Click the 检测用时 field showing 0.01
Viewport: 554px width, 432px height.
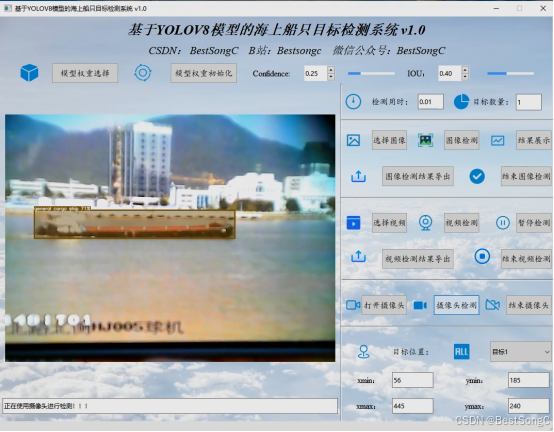[431, 102]
